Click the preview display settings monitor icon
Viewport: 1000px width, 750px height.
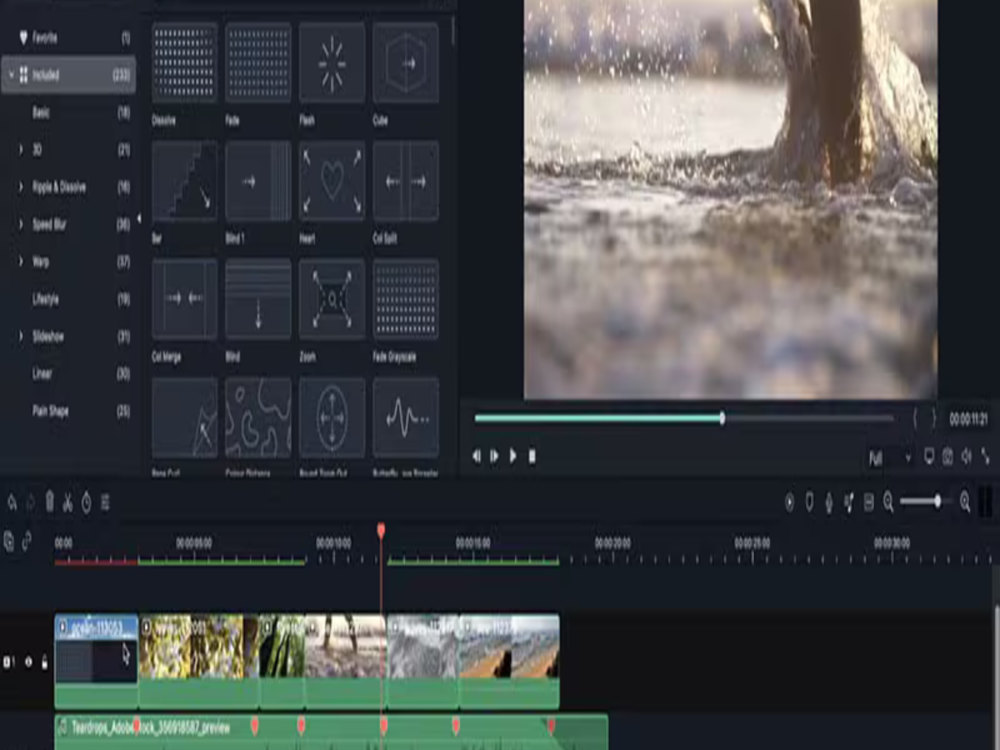pos(929,456)
